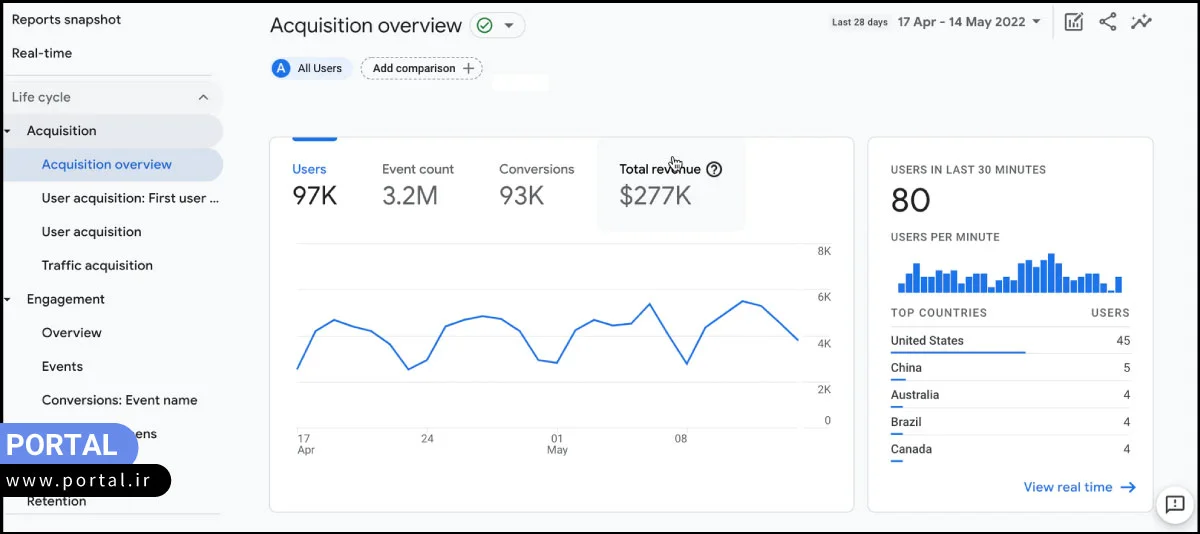Open the Insights sparkline icon
Viewport: 1200px width, 534px height.
click(1141, 22)
